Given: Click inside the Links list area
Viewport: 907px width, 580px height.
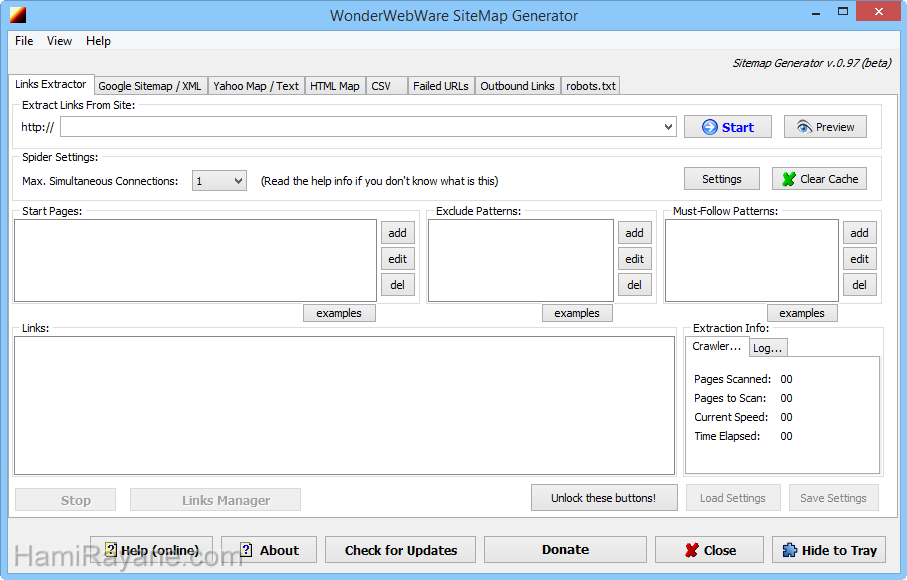Looking at the screenshot, I should tap(344, 405).
